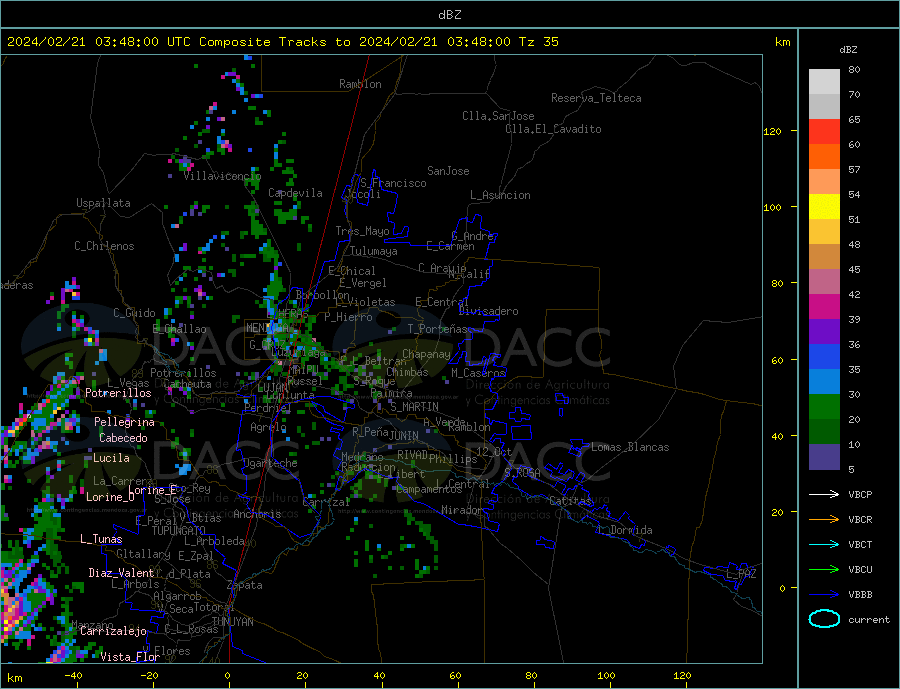The height and width of the screenshot is (689, 900).
Task: Click the blue VBBB arrow legend icon
Action: point(824,595)
